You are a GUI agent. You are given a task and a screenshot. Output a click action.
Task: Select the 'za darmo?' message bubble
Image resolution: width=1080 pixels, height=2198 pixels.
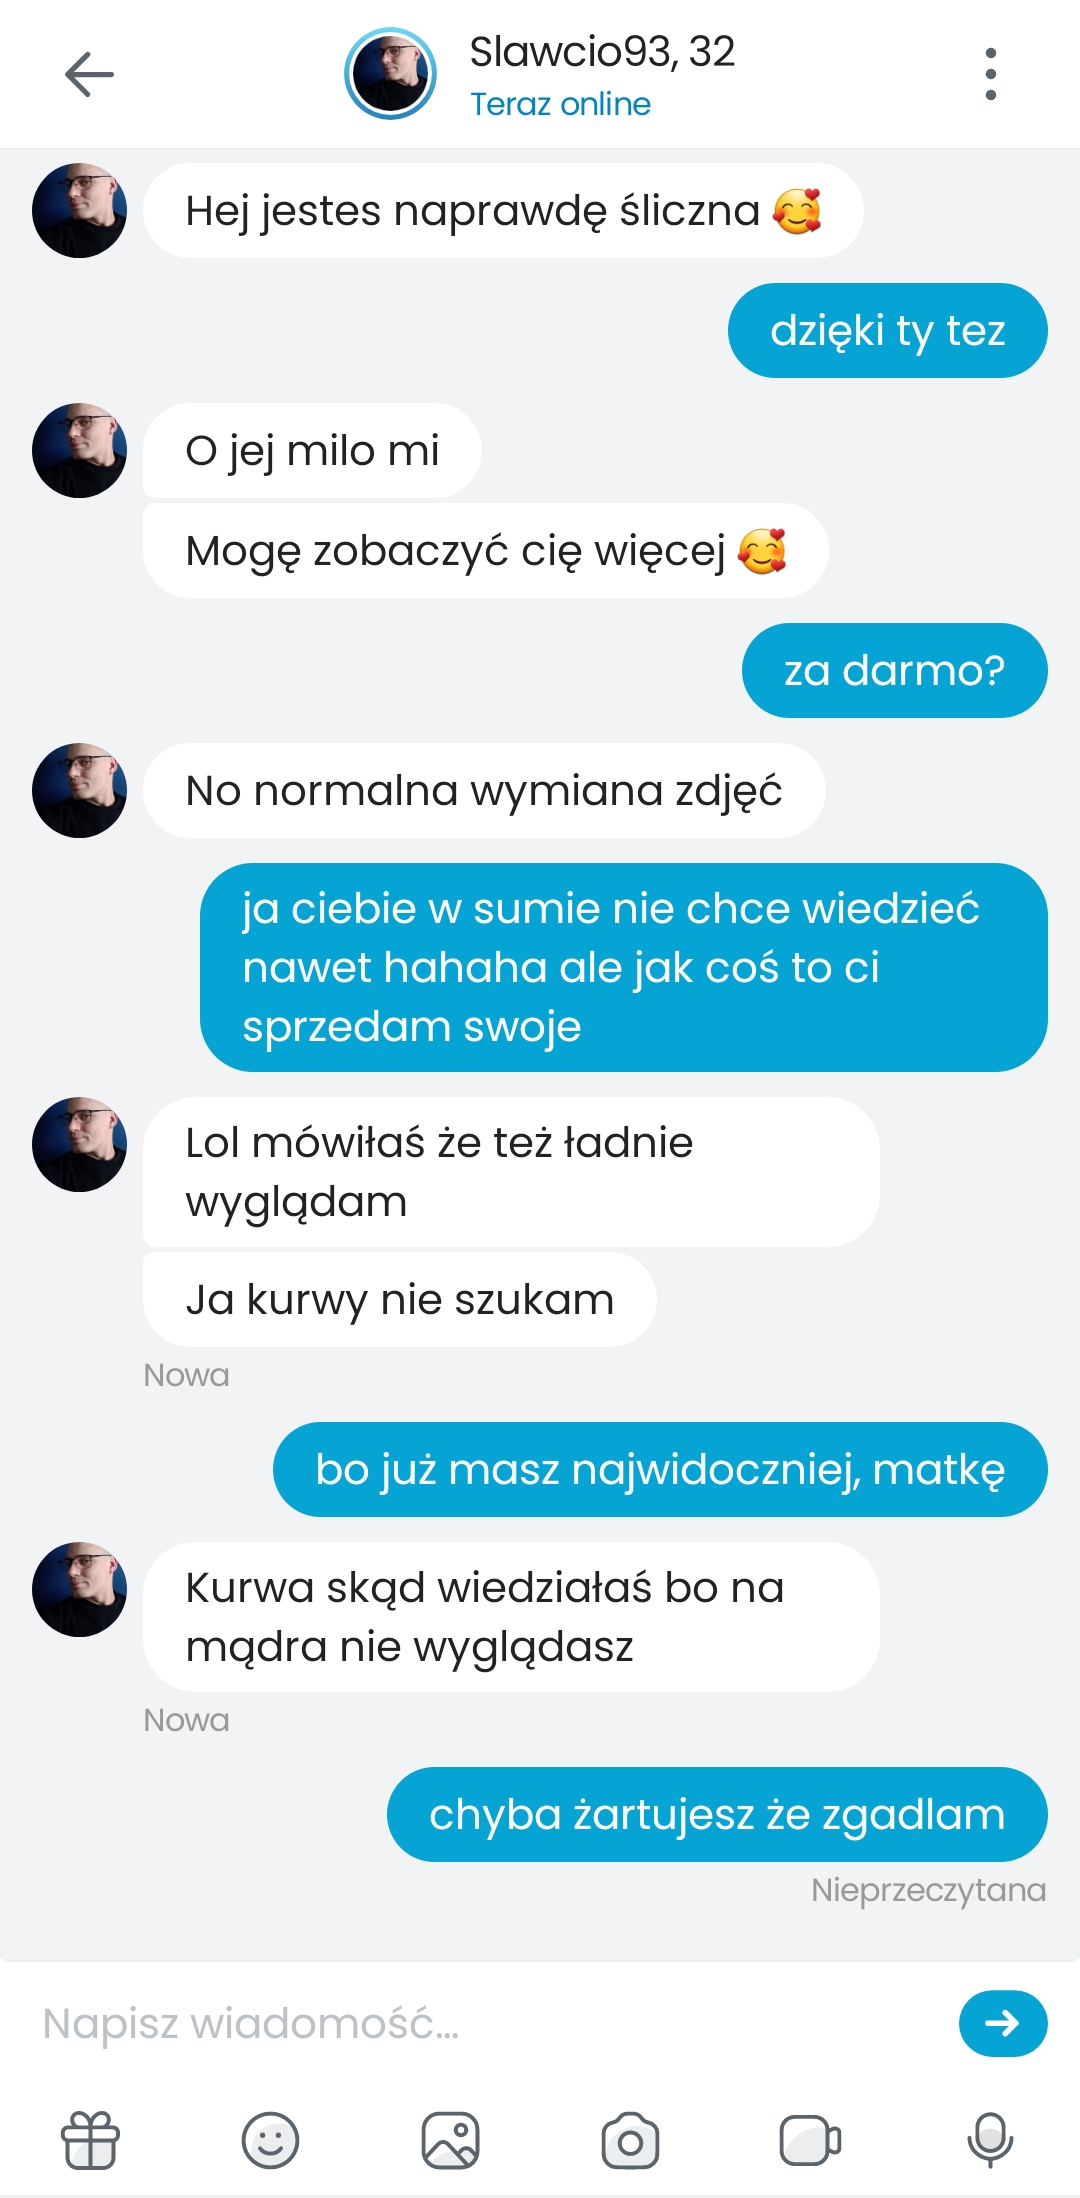tap(894, 670)
